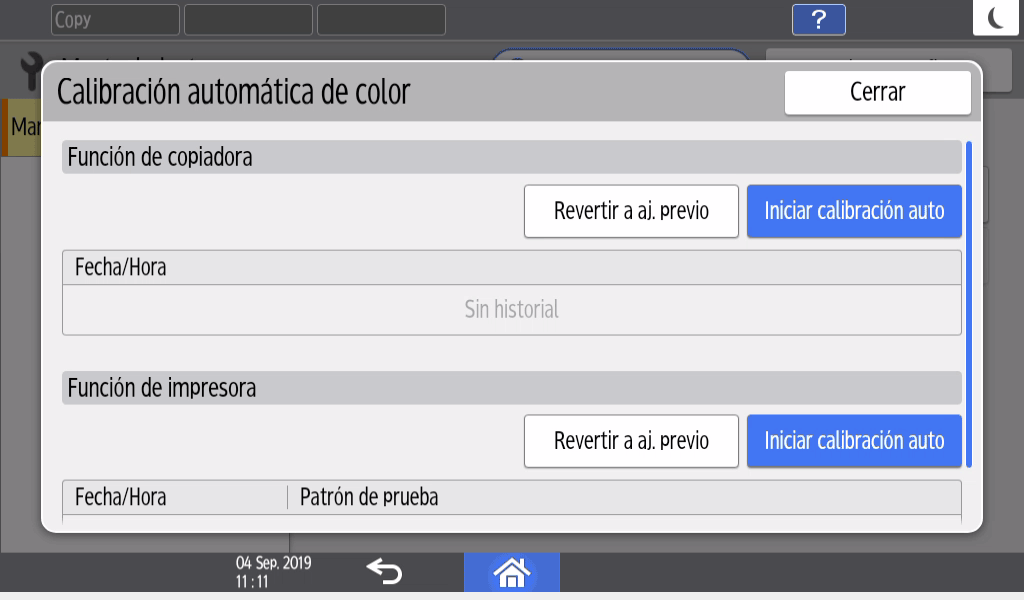Select the Sin historial row
This screenshot has width=1024, height=600.
click(511, 310)
